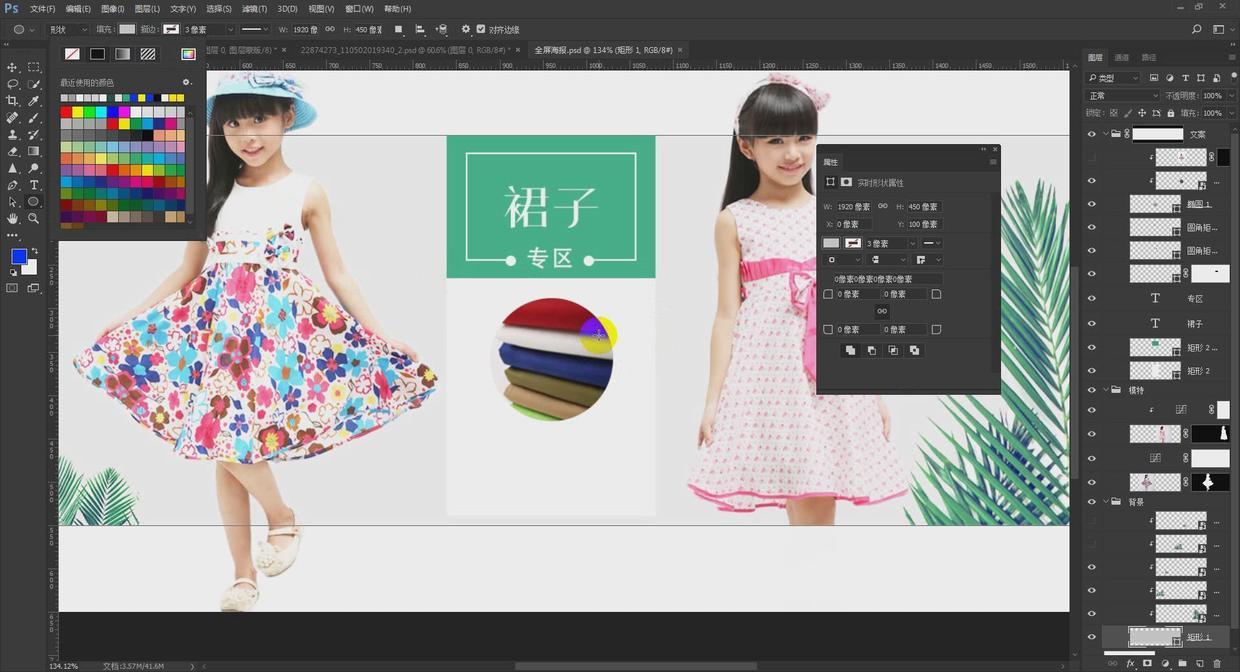
Task: Pick the red swatch in color grid
Action: point(66,112)
